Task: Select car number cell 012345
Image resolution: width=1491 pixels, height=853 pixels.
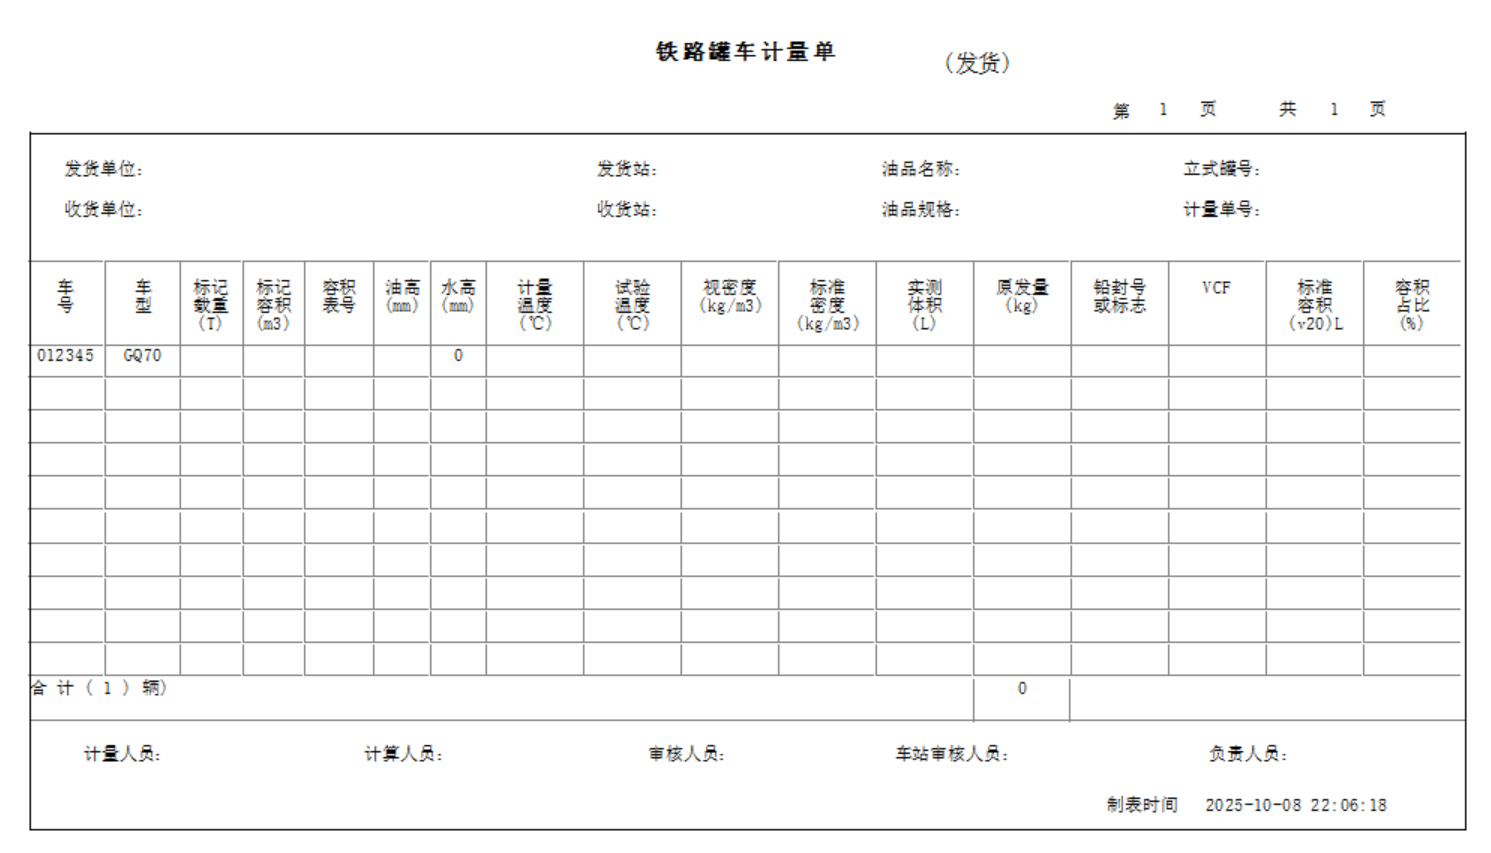Action: coord(66,356)
